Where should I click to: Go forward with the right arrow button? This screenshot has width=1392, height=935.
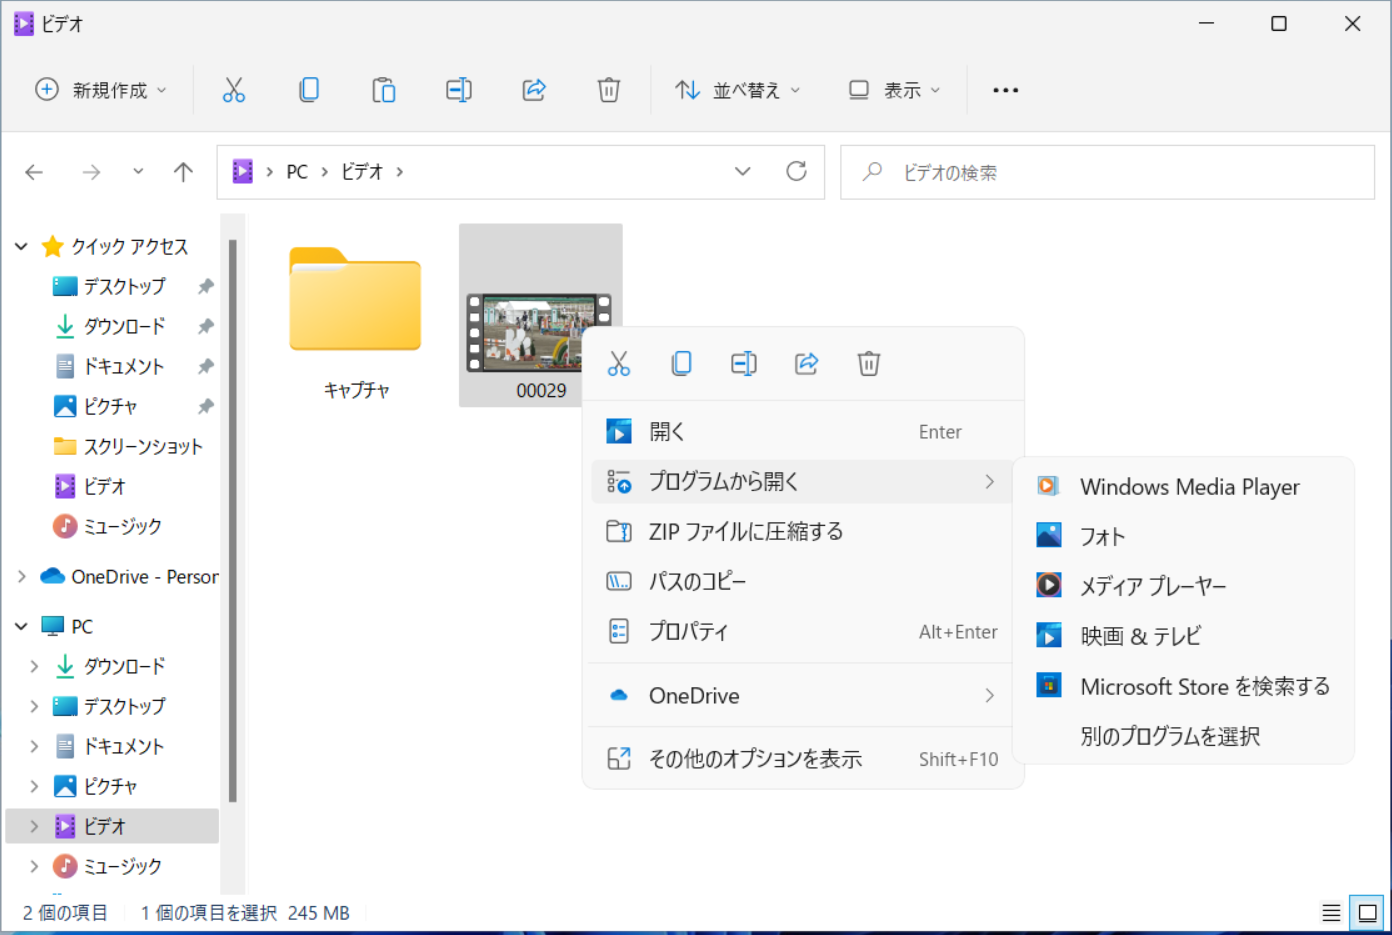[91, 172]
